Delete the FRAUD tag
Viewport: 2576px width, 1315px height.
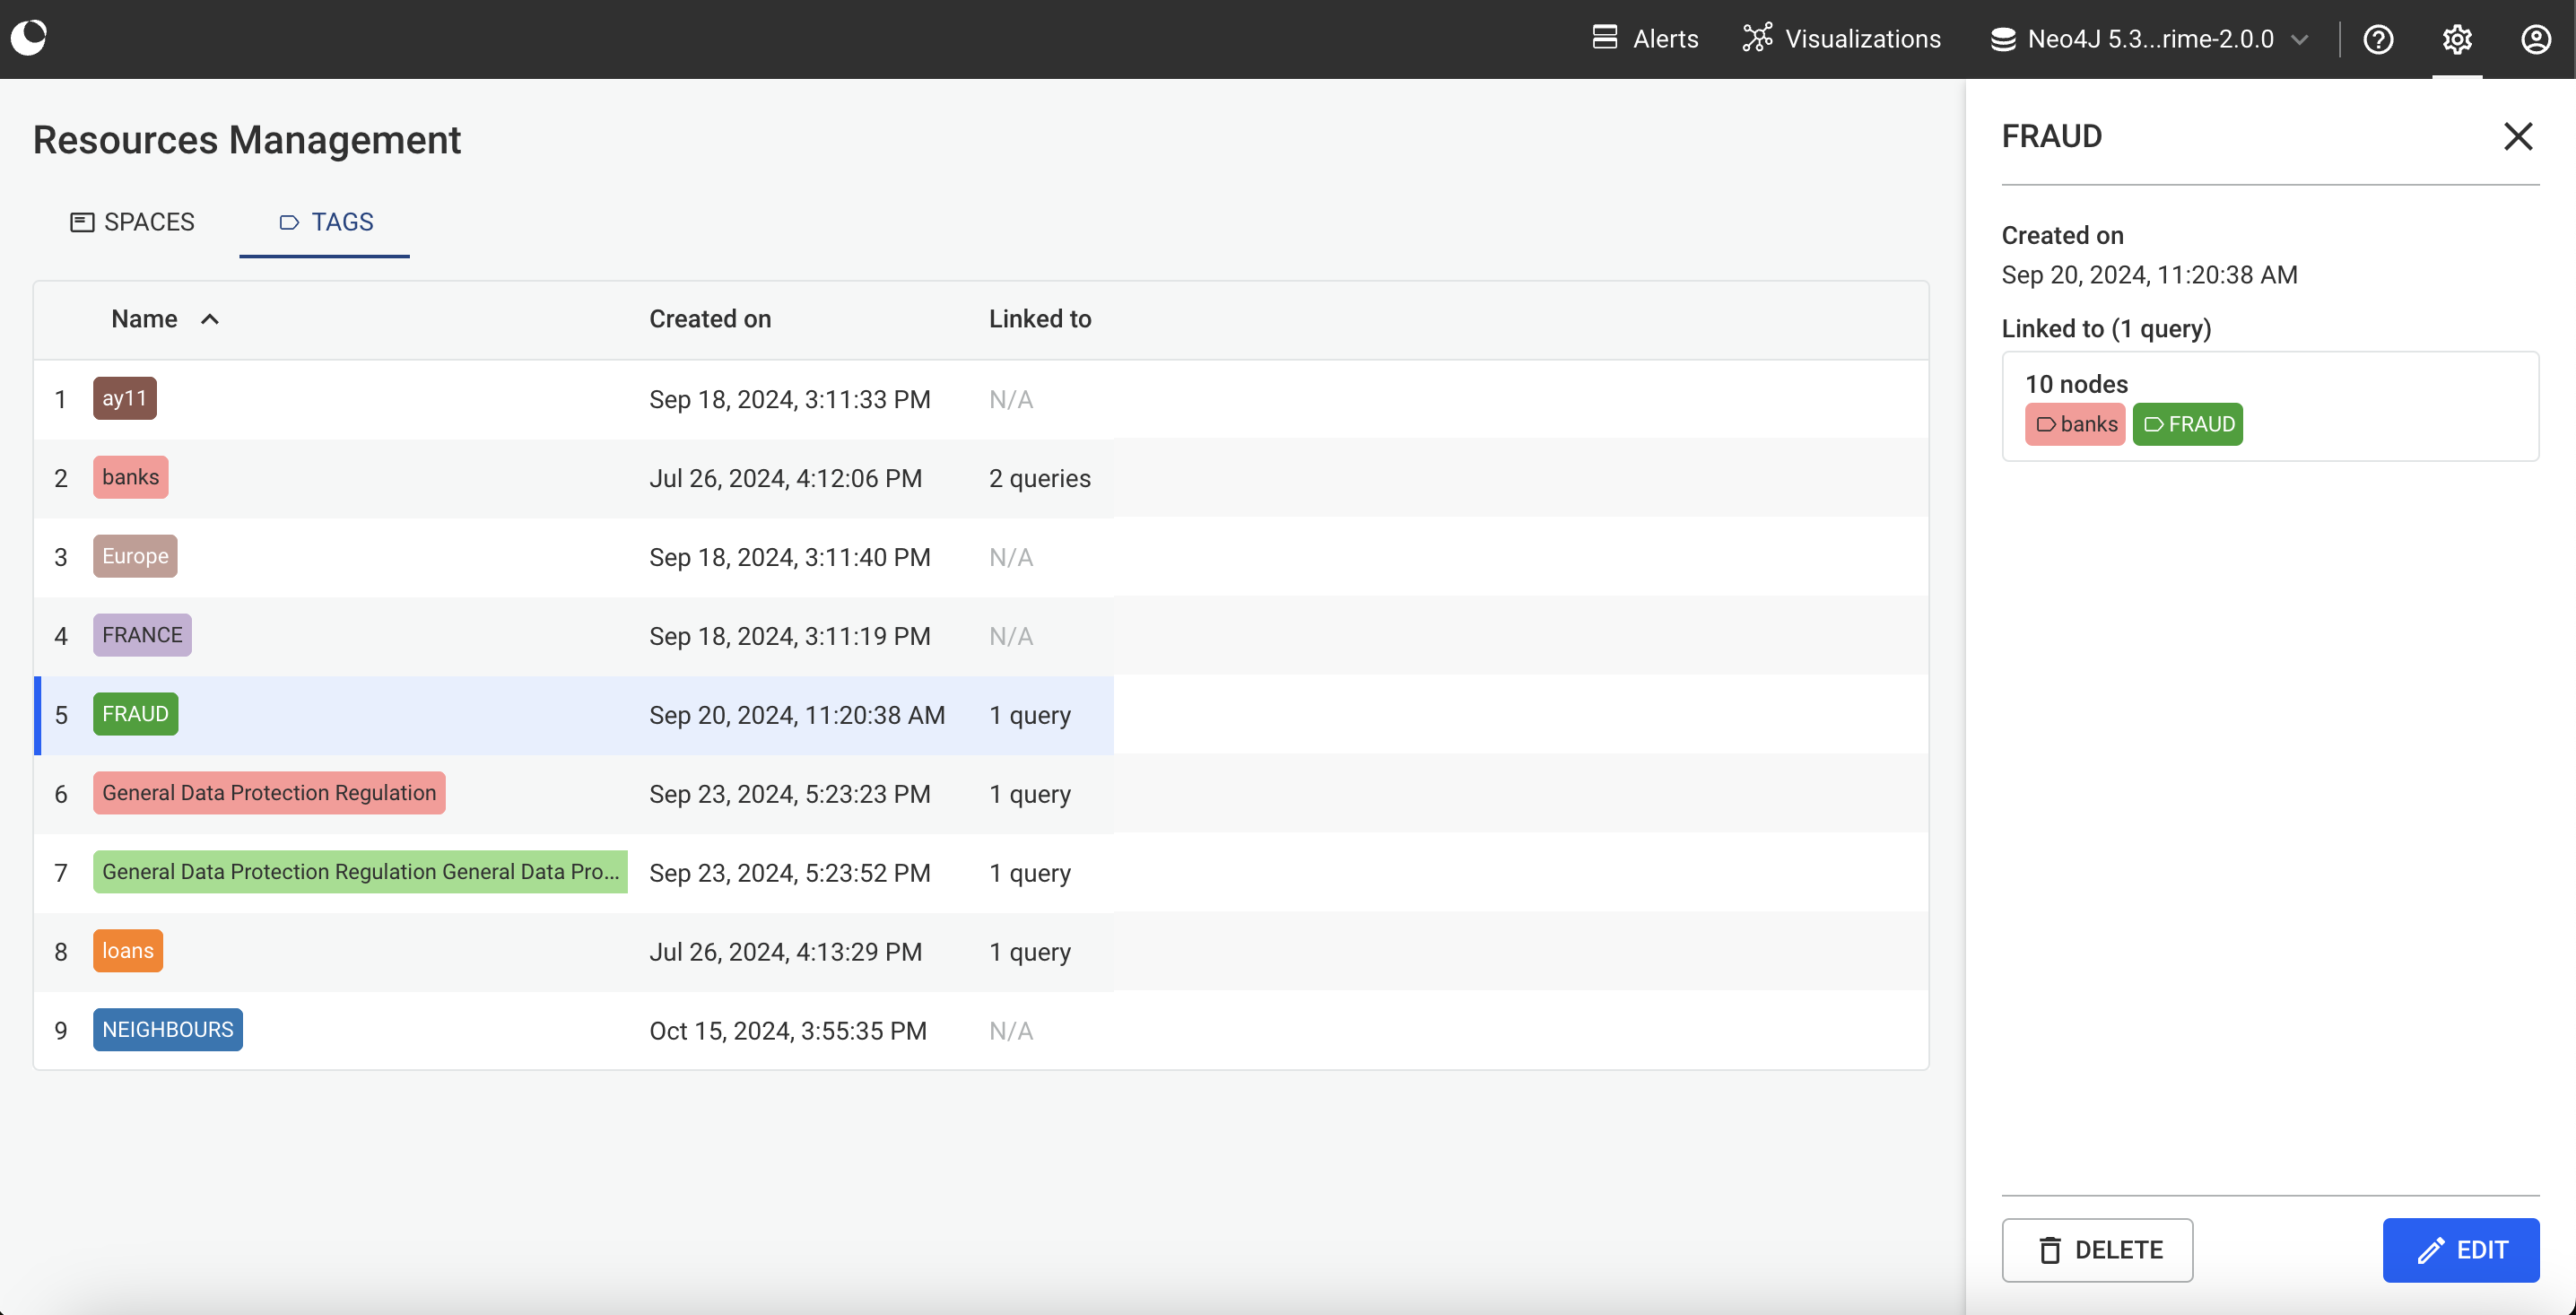click(x=2097, y=1250)
